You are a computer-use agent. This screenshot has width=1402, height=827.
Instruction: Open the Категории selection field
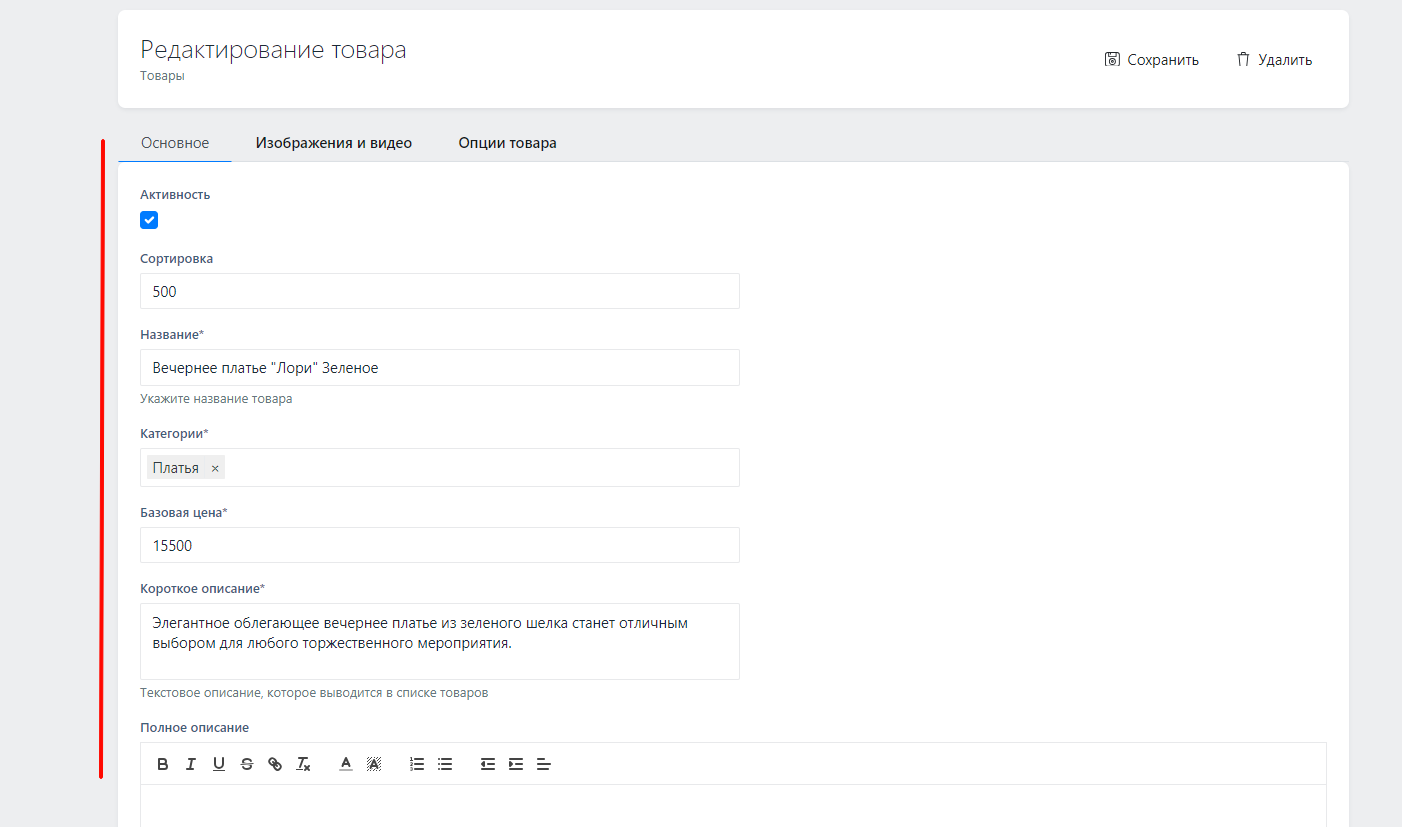click(480, 468)
